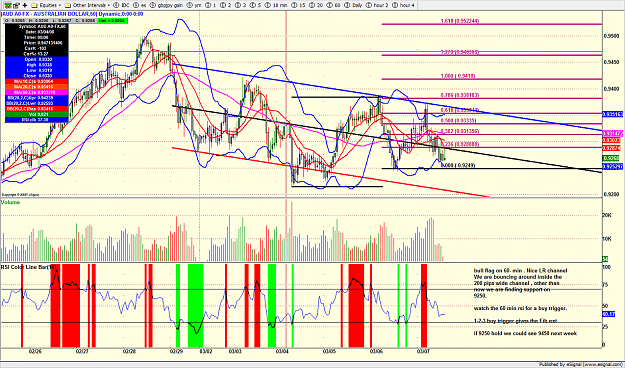Click the 1.618 Fibonacci level label
625x368 pixels.
click(x=460, y=21)
